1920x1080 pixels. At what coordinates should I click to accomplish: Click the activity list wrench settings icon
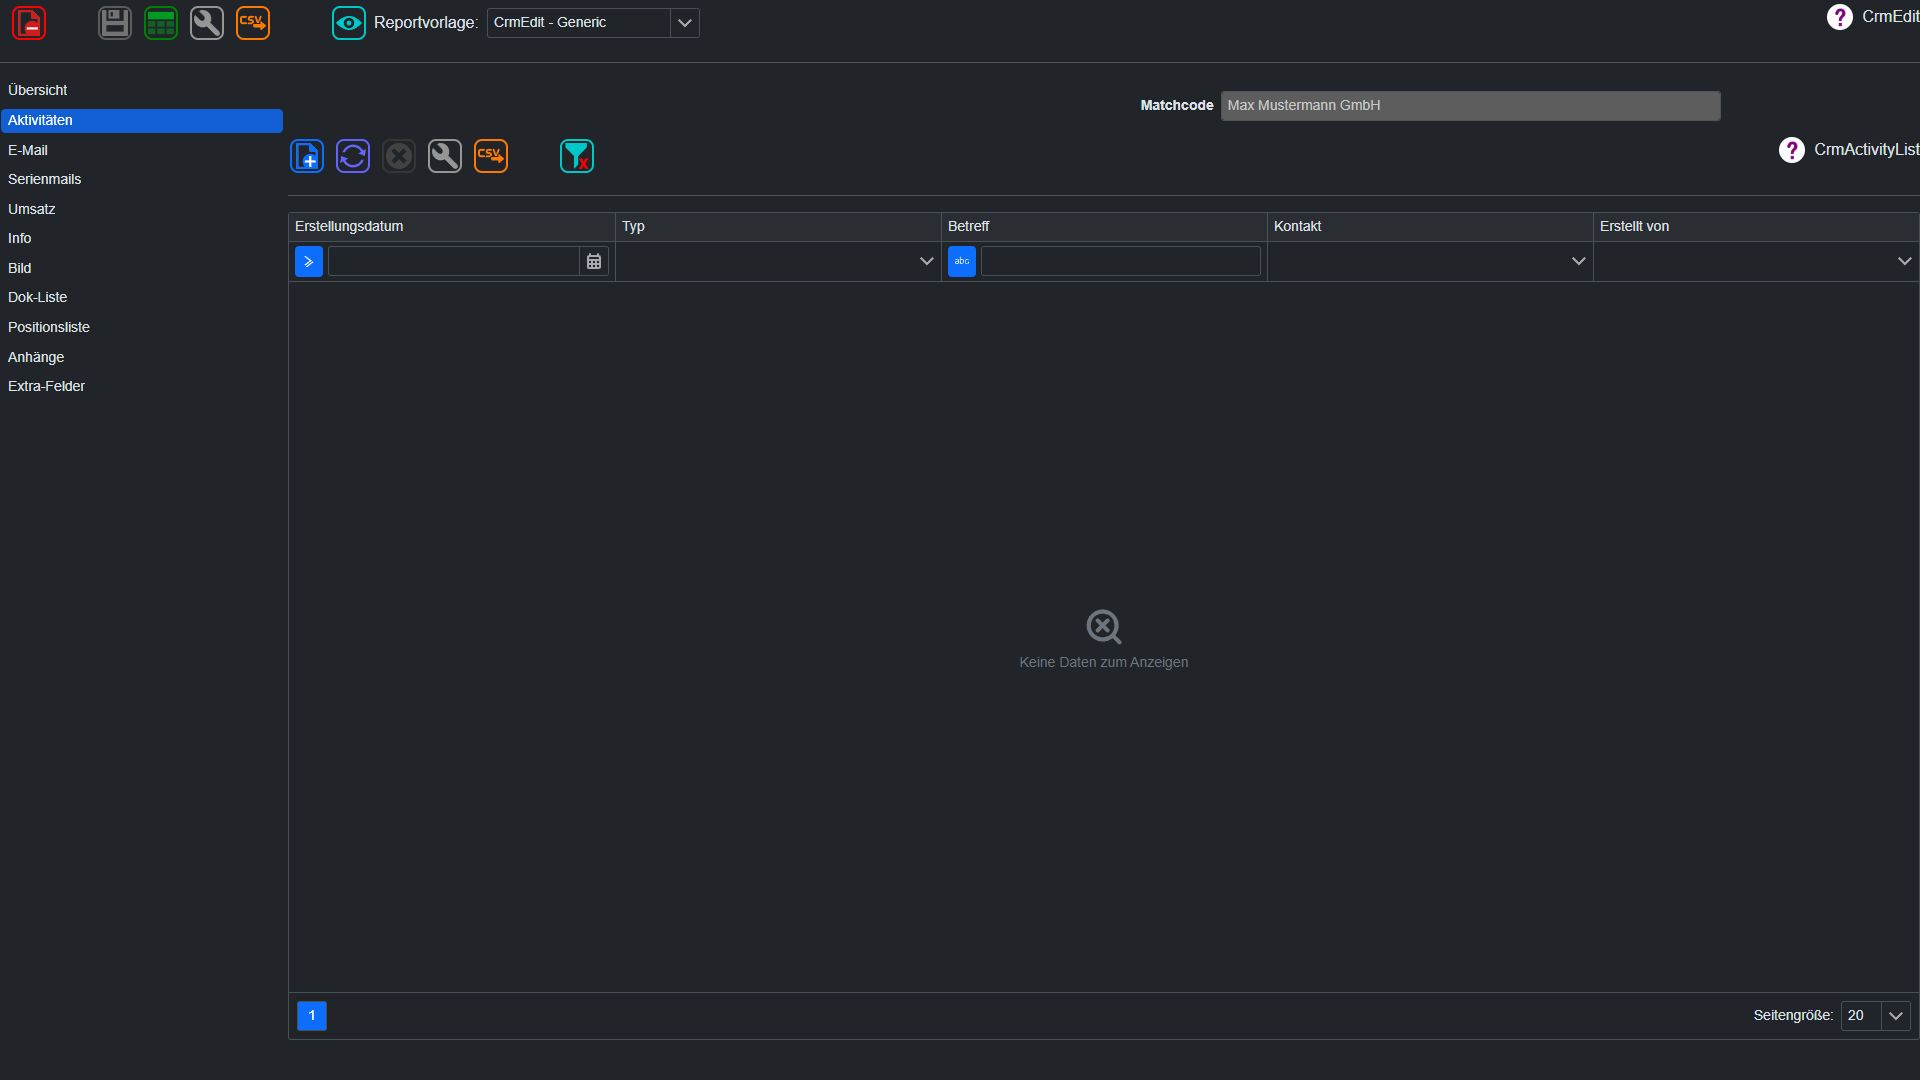tap(445, 156)
